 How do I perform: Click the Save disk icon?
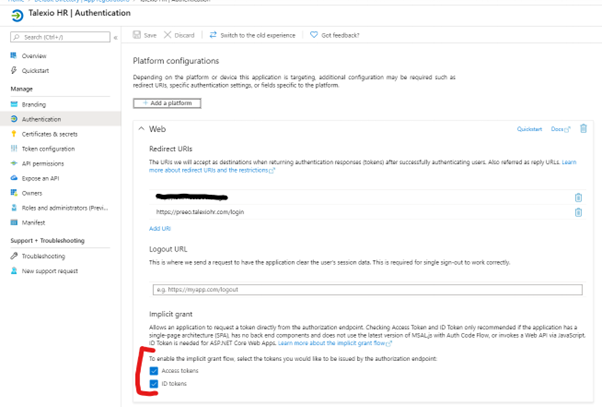click(137, 35)
